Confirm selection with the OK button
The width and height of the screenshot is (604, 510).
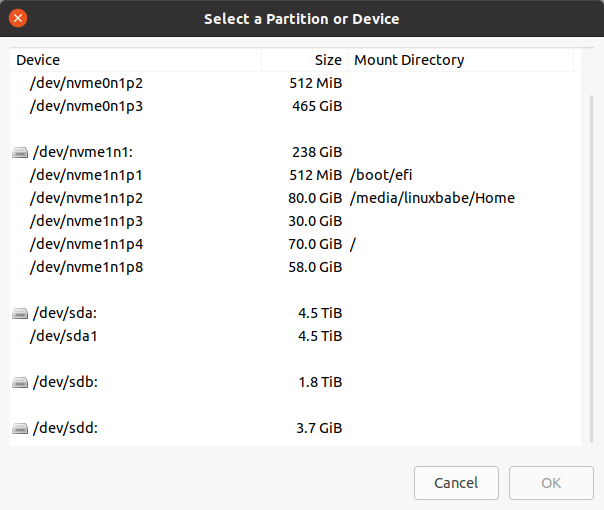pos(551,483)
